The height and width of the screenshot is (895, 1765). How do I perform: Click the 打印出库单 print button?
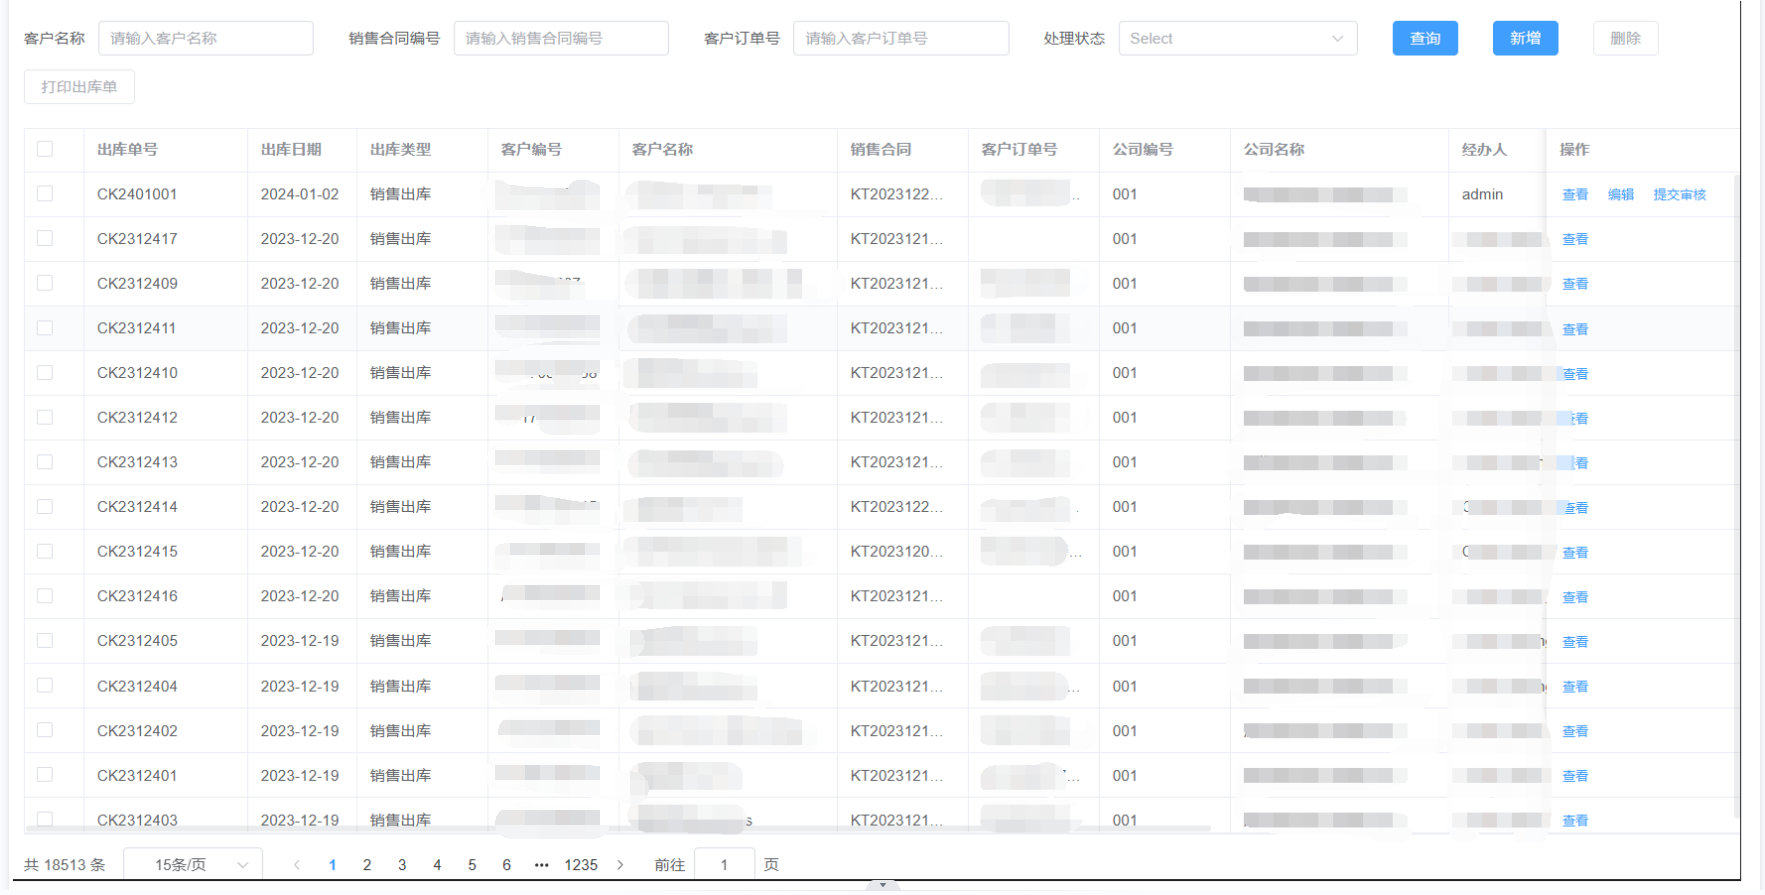click(79, 87)
